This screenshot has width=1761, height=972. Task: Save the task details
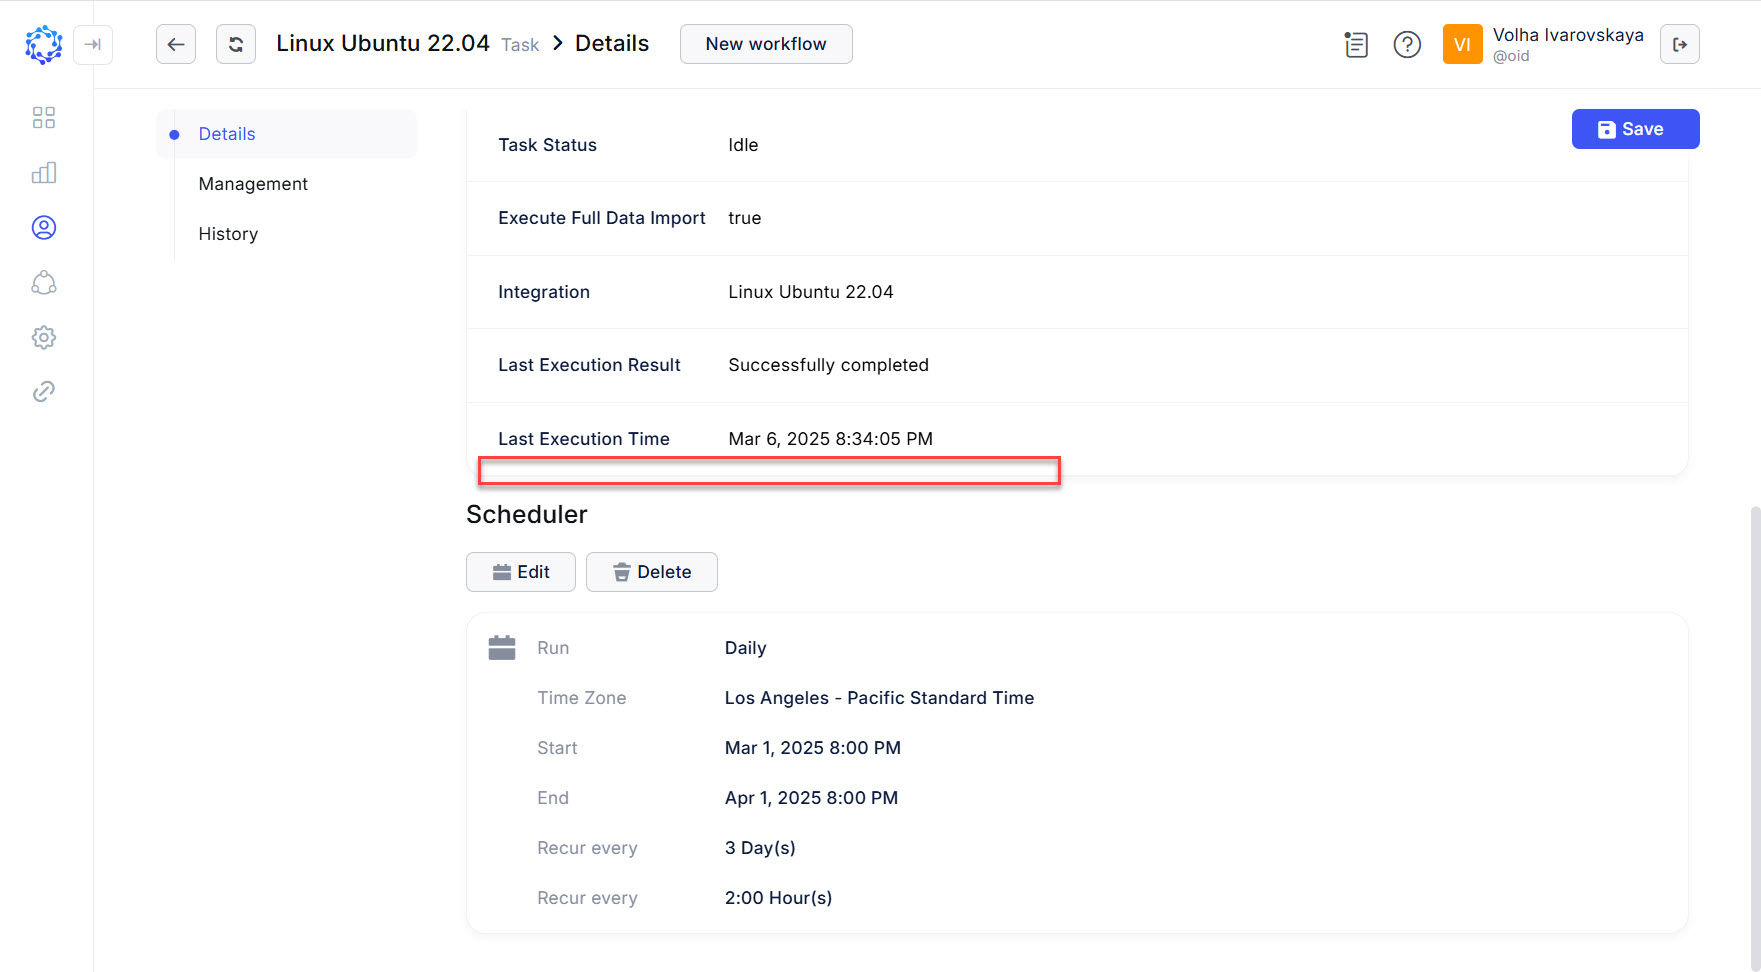tap(1635, 129)
